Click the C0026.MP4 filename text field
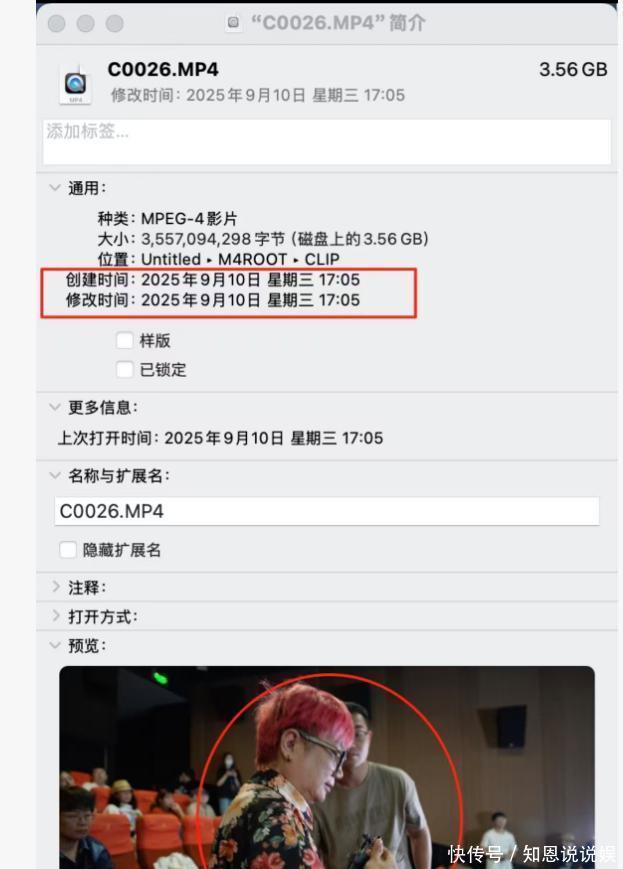The width and height of the screenshot is (623, 869). (x=326, y=511)
